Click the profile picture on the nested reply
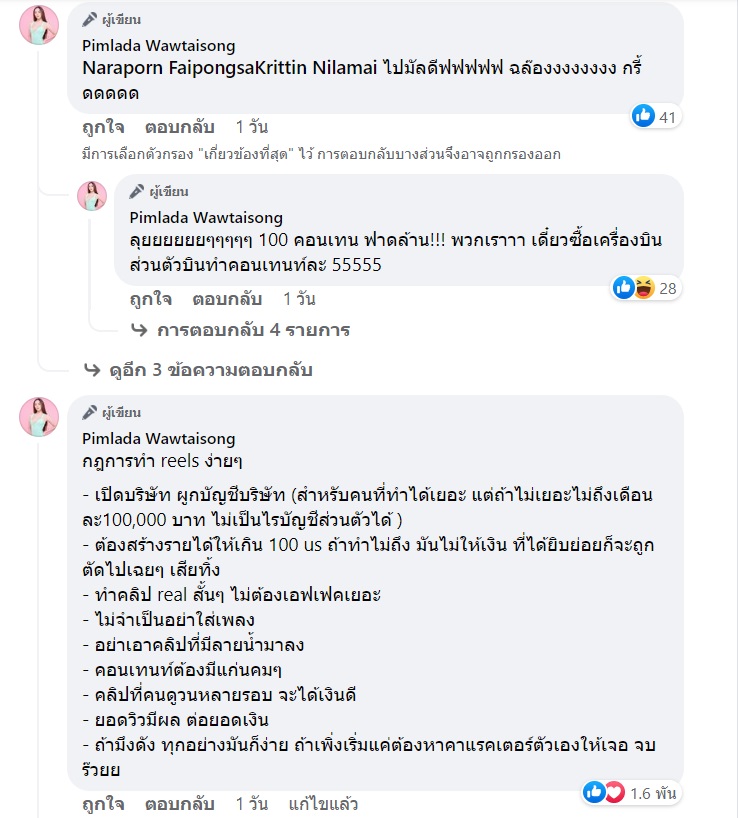This screenshot has height=818, width=738. tap(91, 198)
